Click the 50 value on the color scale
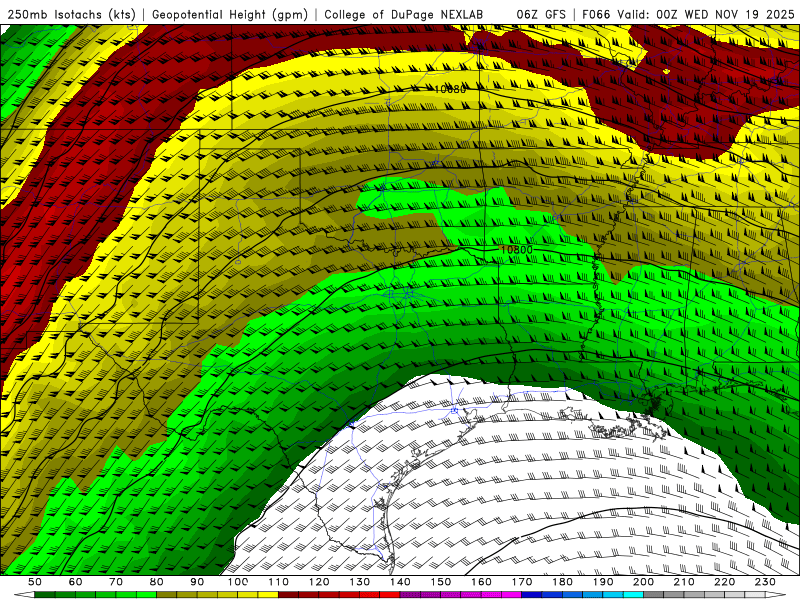Screen dimensions: 800x600 [35, 582]
